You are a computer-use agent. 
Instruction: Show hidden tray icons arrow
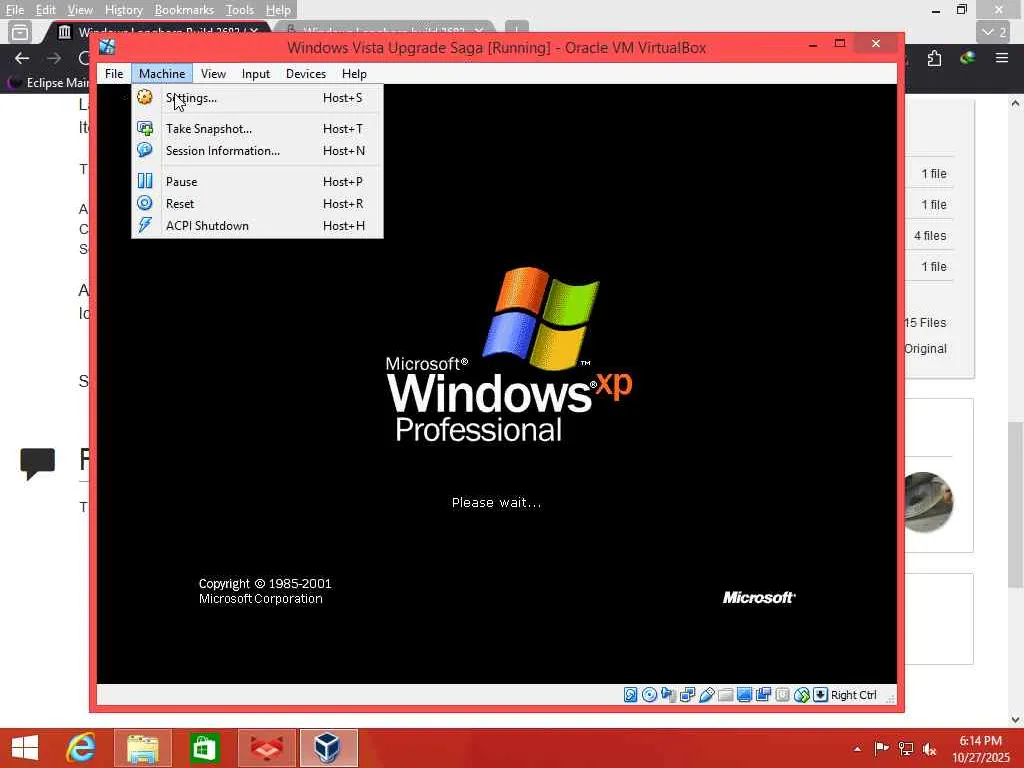pyautogui.click(x=857, y=749)
